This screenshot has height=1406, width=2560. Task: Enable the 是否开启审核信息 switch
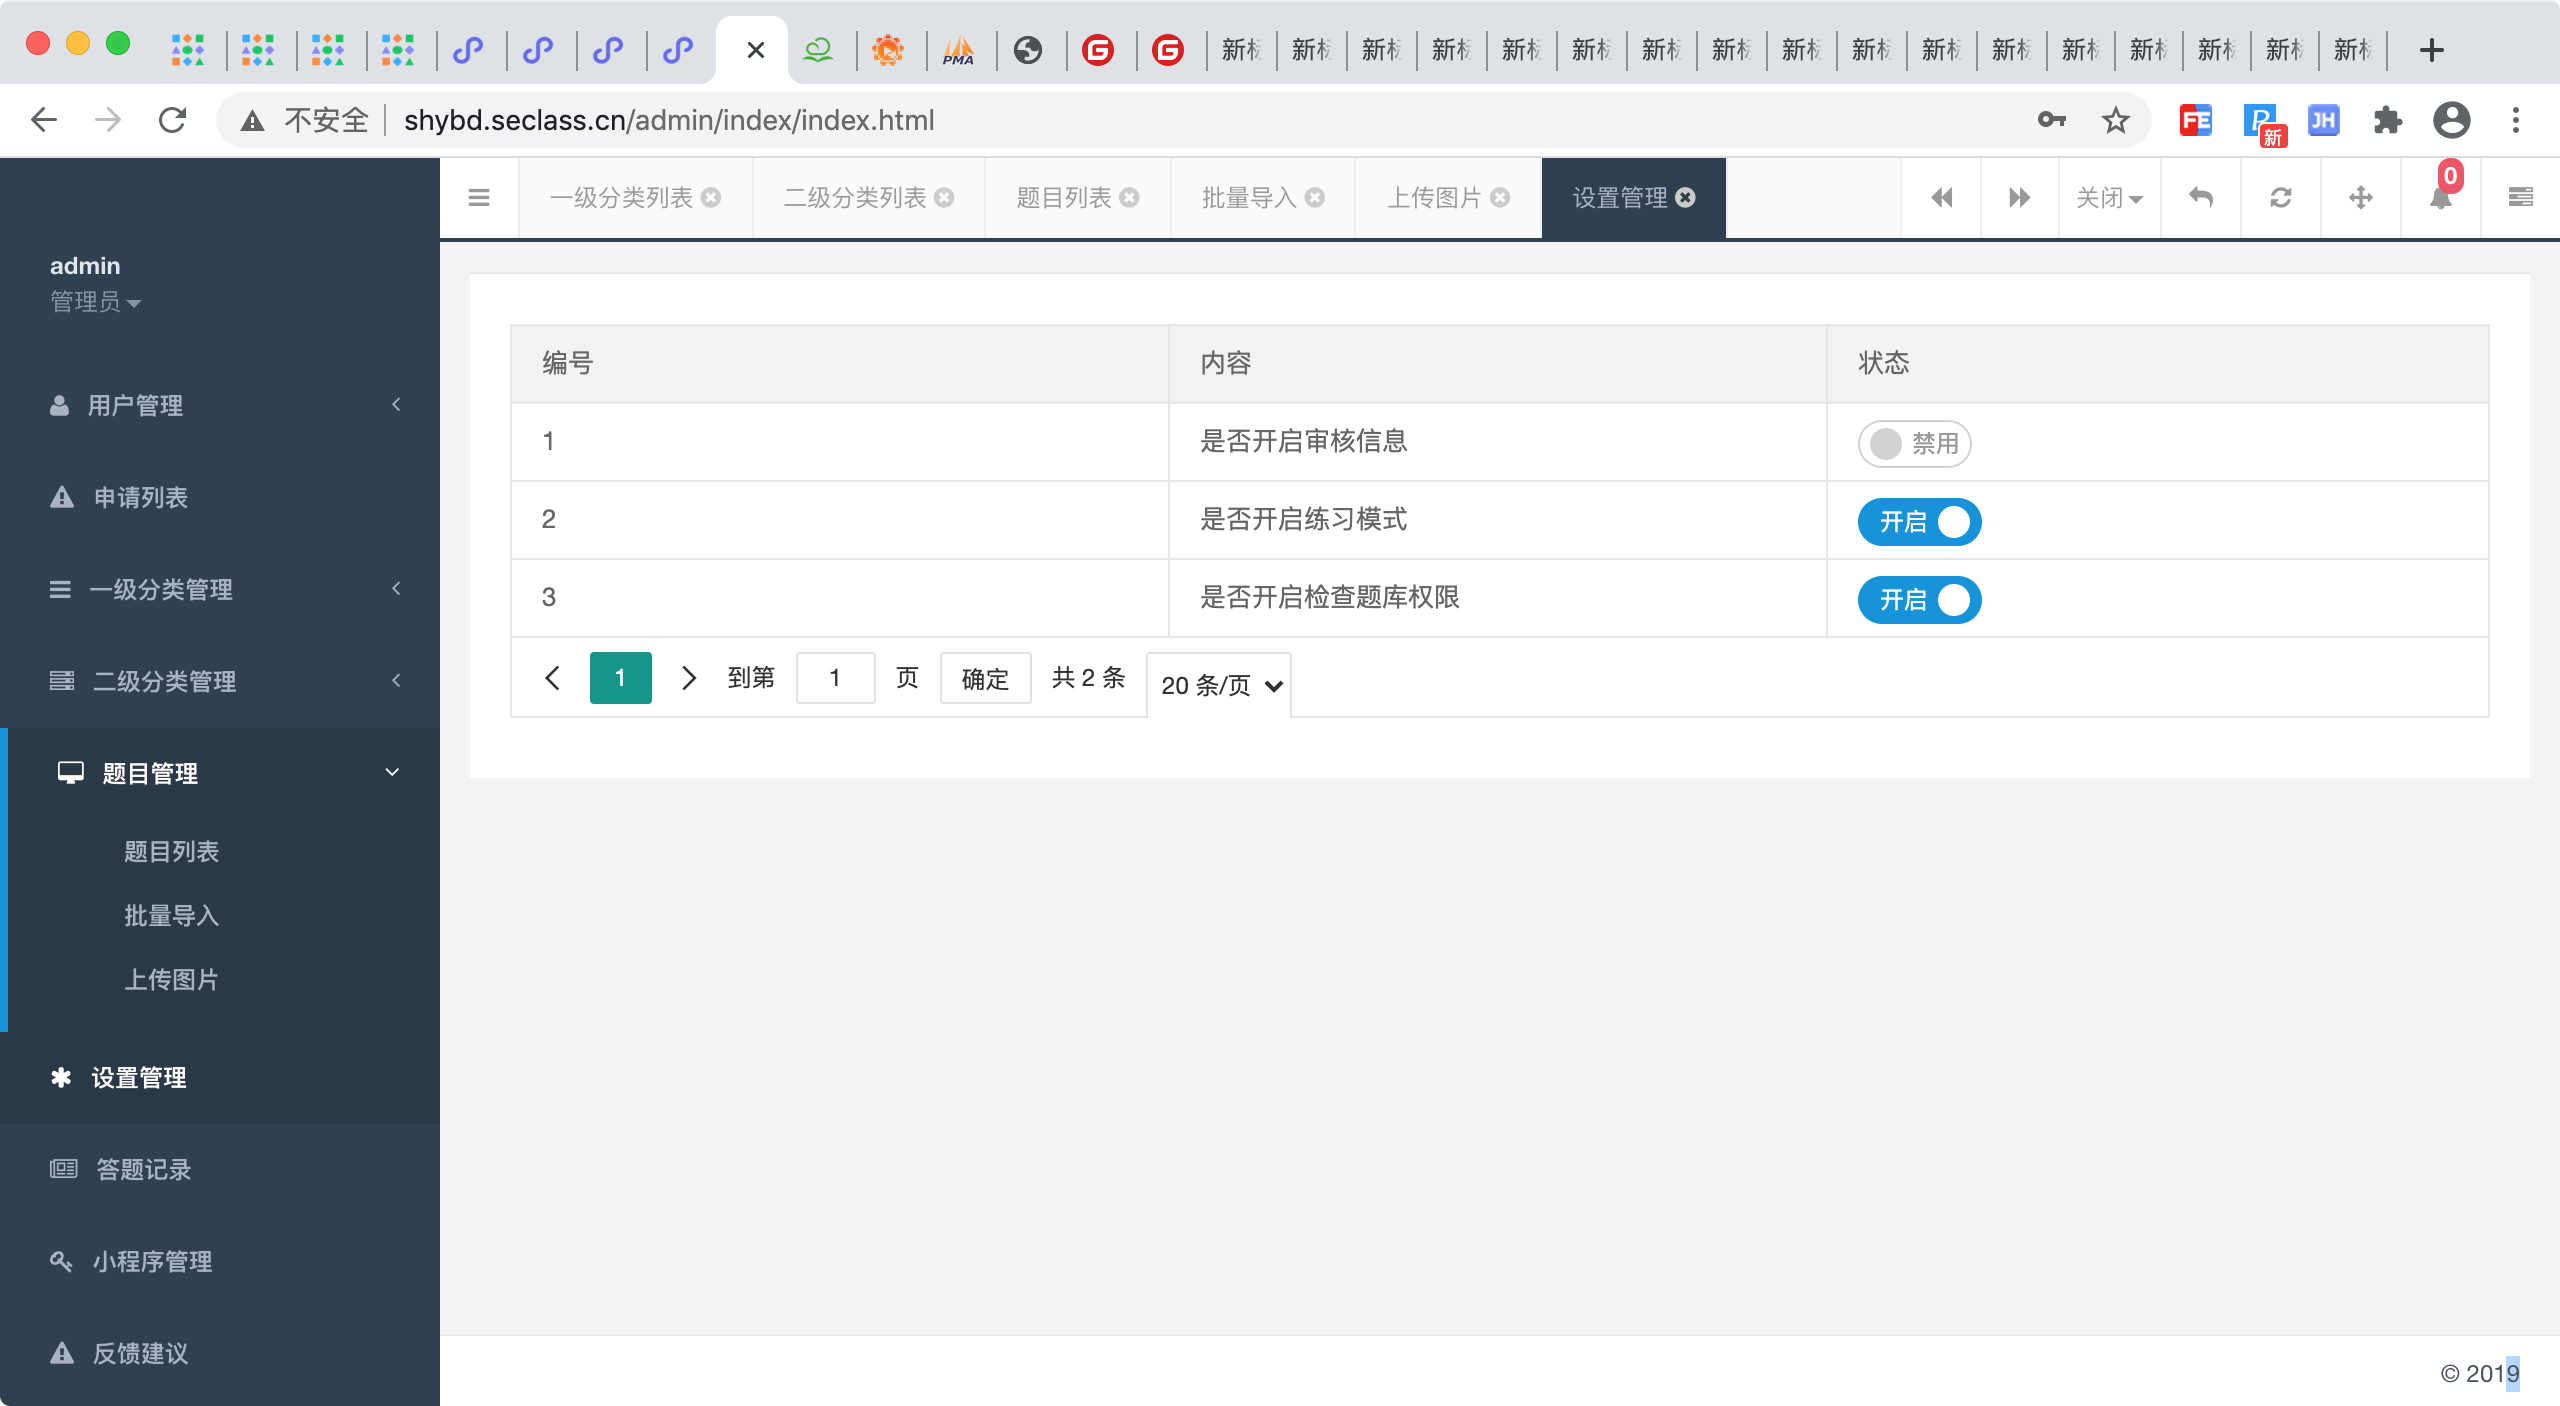pyautogui.click(x=1914, y=444)
